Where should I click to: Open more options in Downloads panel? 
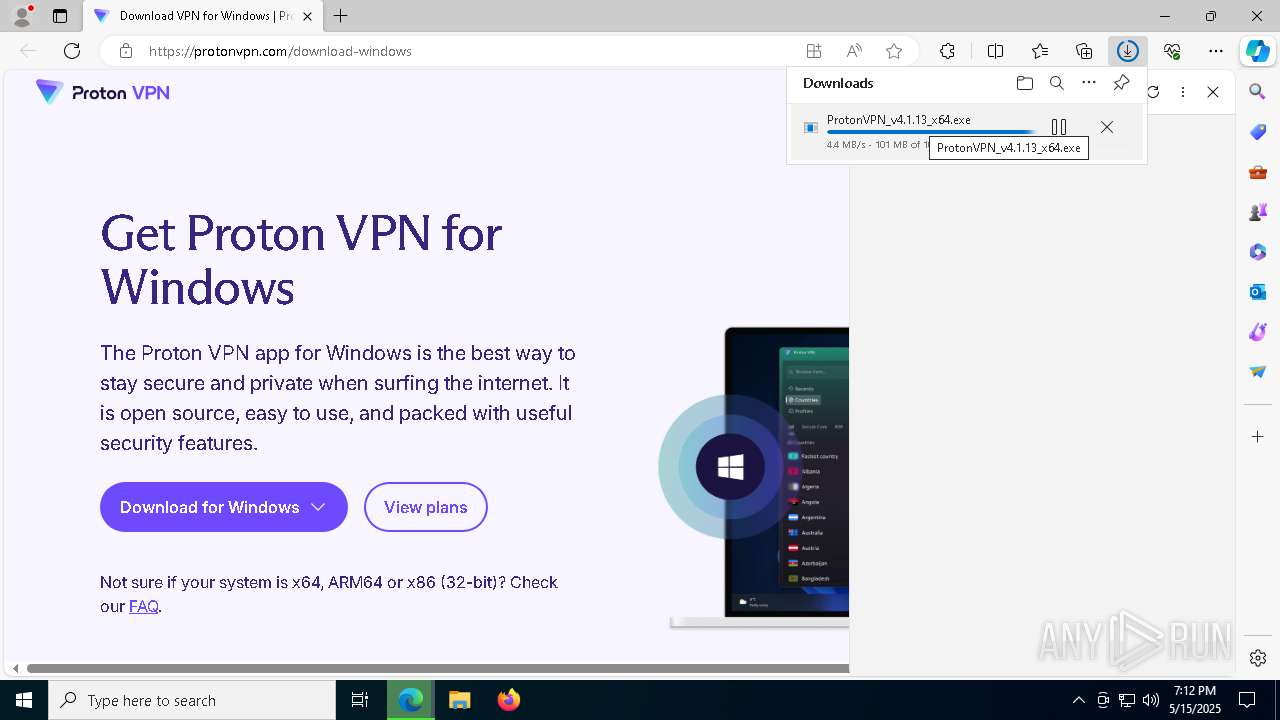click(1089, 83)
